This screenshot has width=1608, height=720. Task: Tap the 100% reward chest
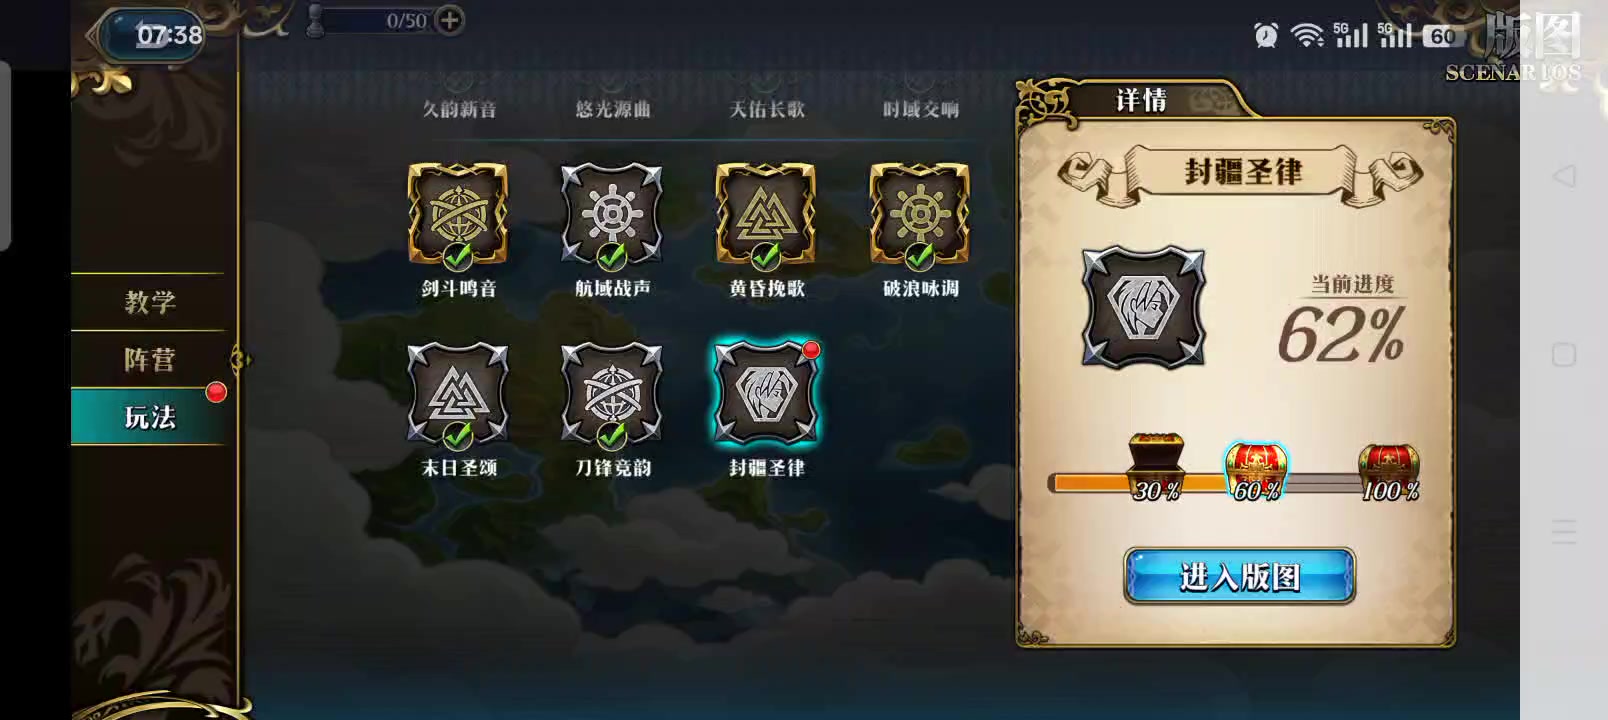(1389, 472)
